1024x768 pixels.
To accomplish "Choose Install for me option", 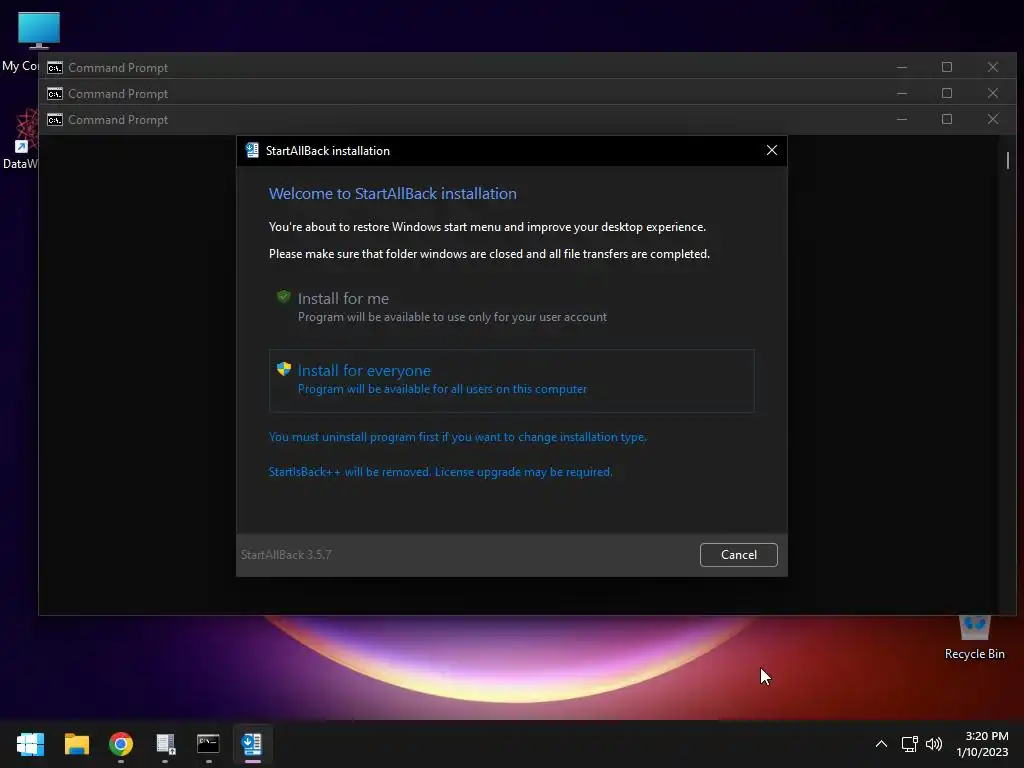I will point(511,308).
